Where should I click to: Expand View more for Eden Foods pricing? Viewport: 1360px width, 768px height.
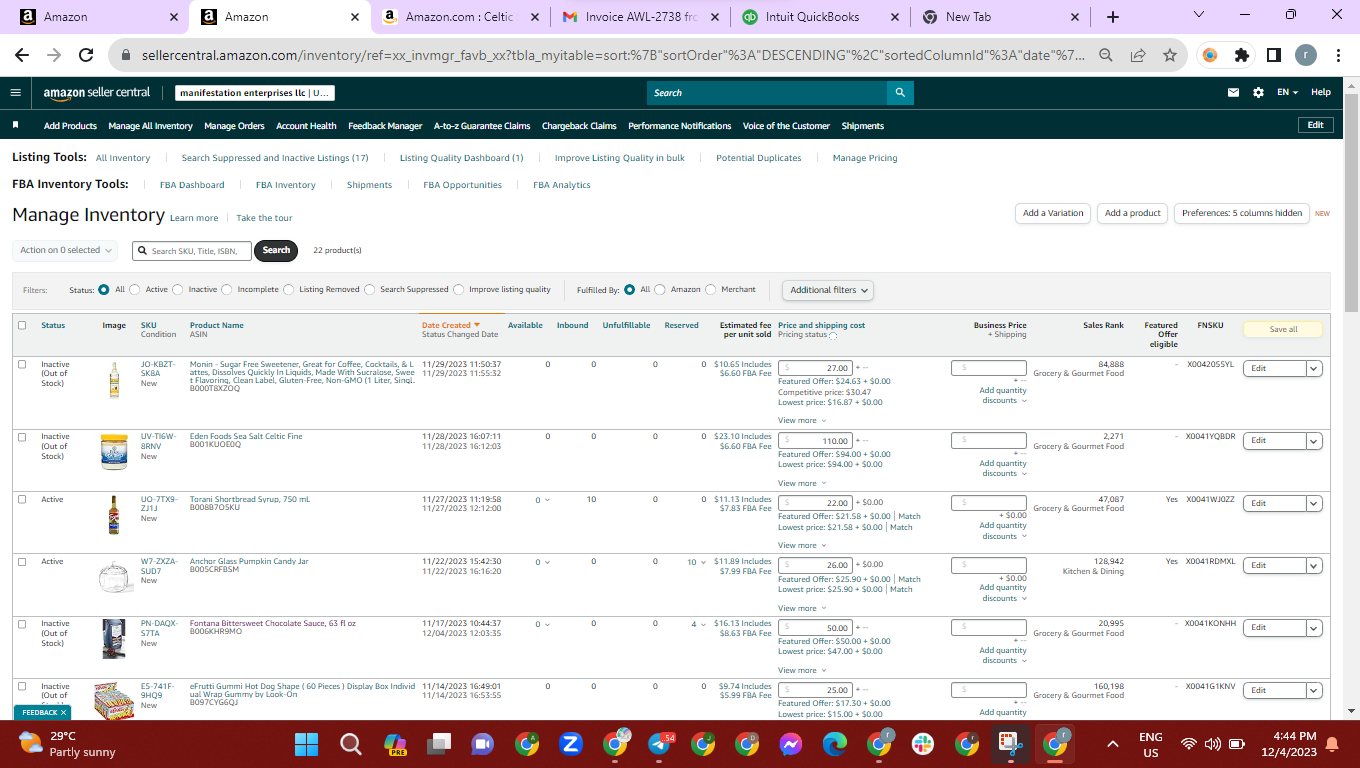coord(802,483)
